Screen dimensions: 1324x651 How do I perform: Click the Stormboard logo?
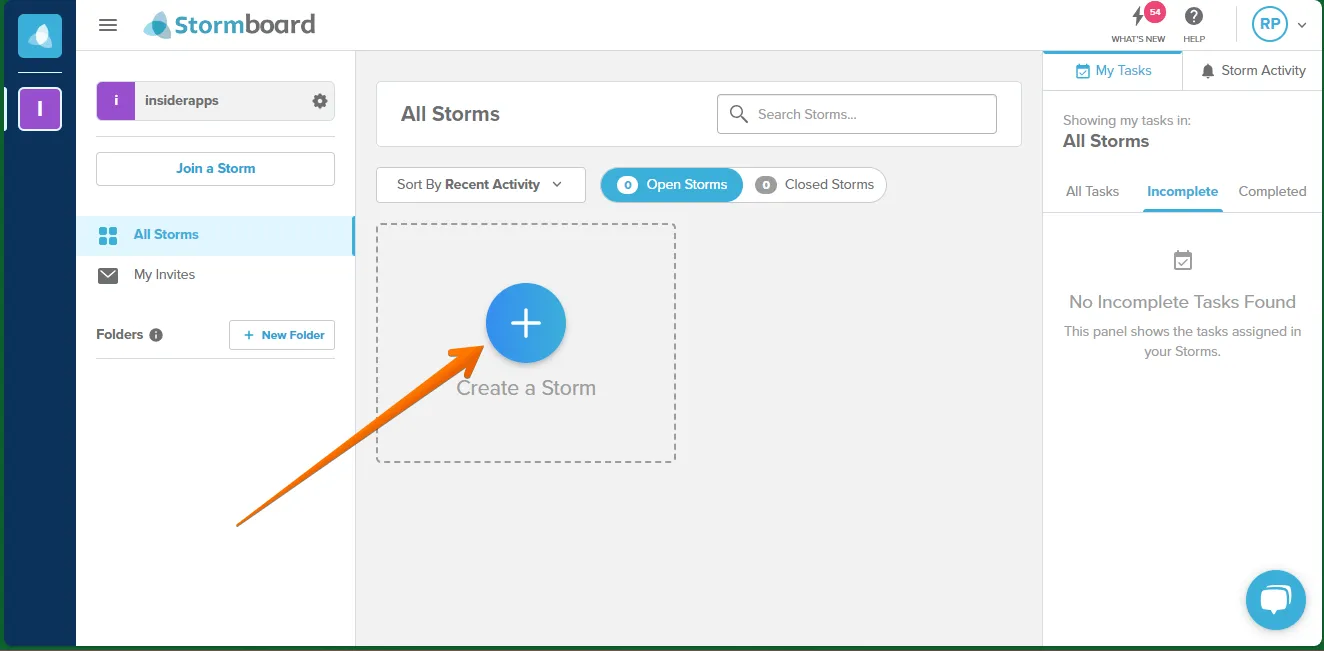tap(229, 24)
